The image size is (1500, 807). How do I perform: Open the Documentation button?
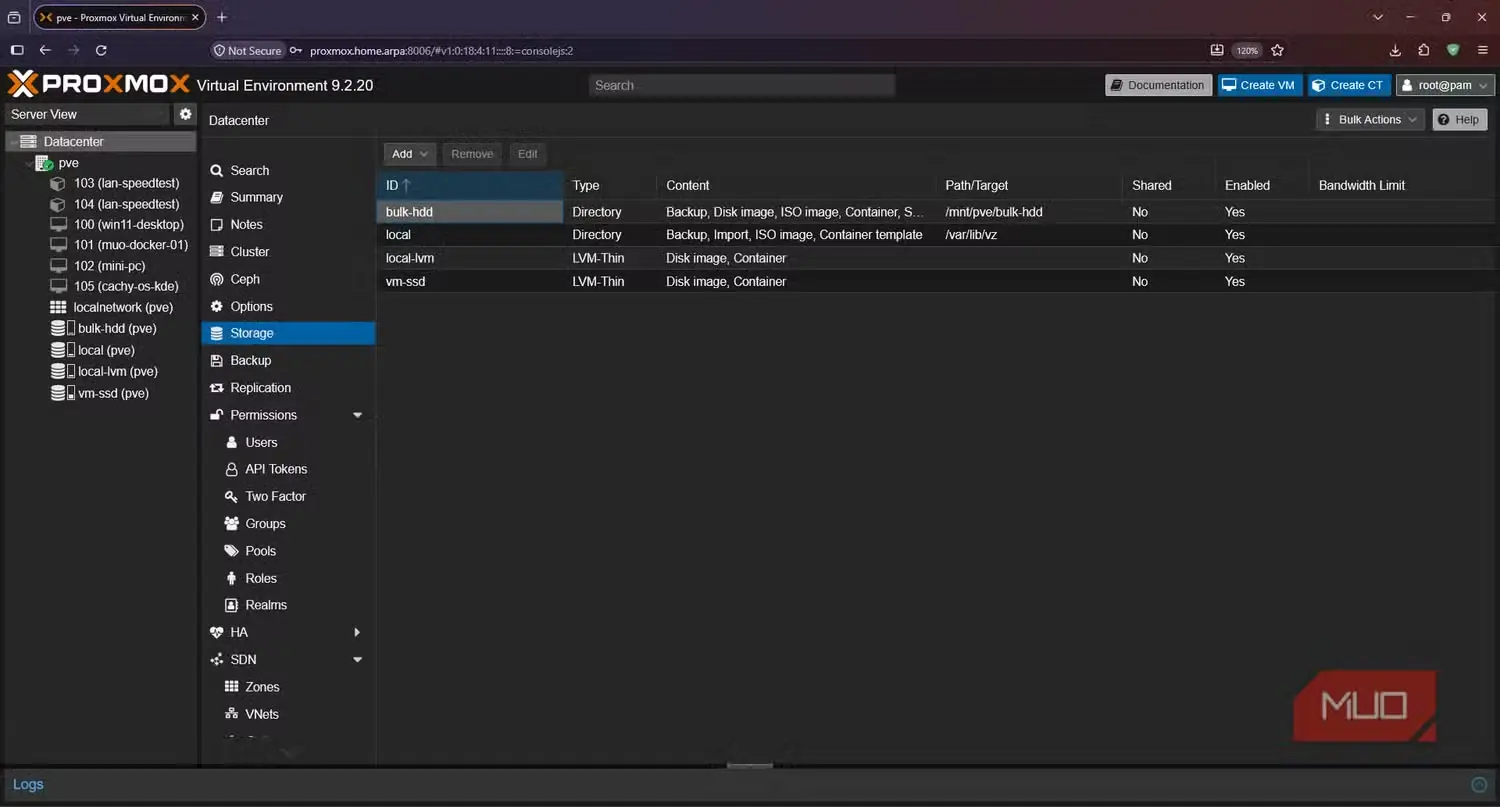(x=1158, y=85)
